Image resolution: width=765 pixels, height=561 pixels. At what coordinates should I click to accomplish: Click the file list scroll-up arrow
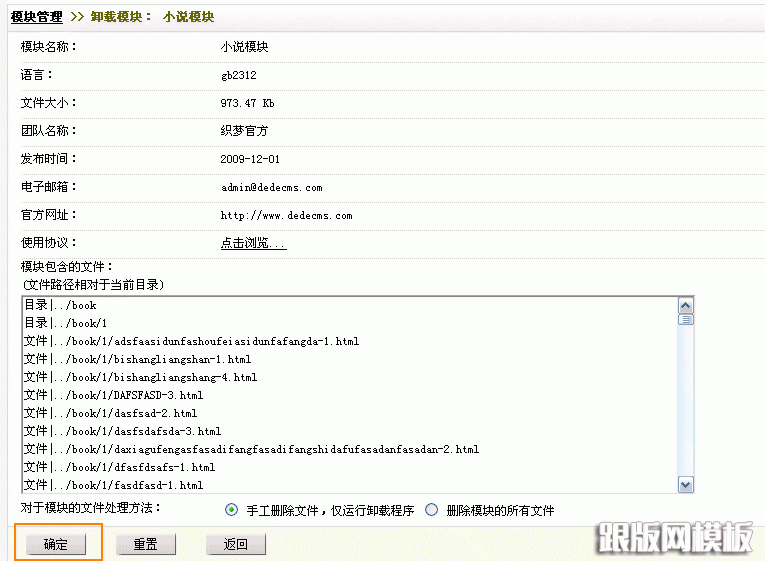[685, 306]
